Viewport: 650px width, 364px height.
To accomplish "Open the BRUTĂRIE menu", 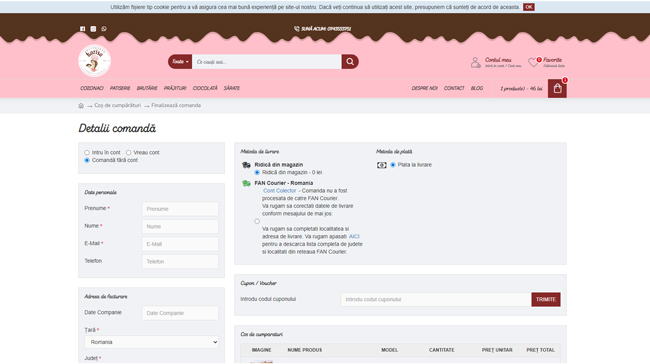I will pyautogui.click(x=147, y=88).
